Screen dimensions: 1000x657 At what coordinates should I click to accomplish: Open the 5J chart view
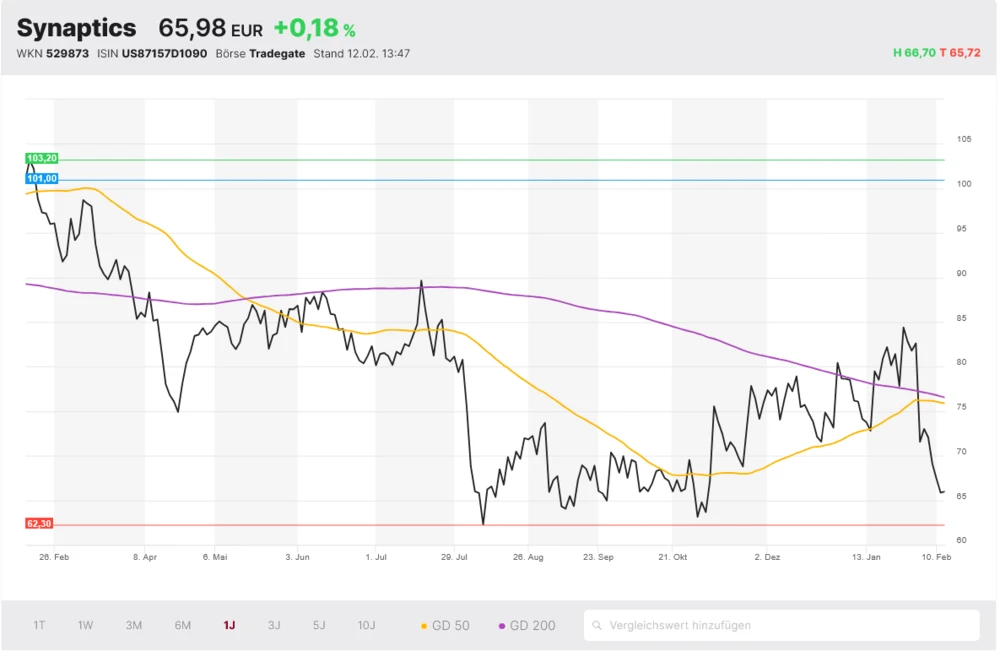pos(319,625)
